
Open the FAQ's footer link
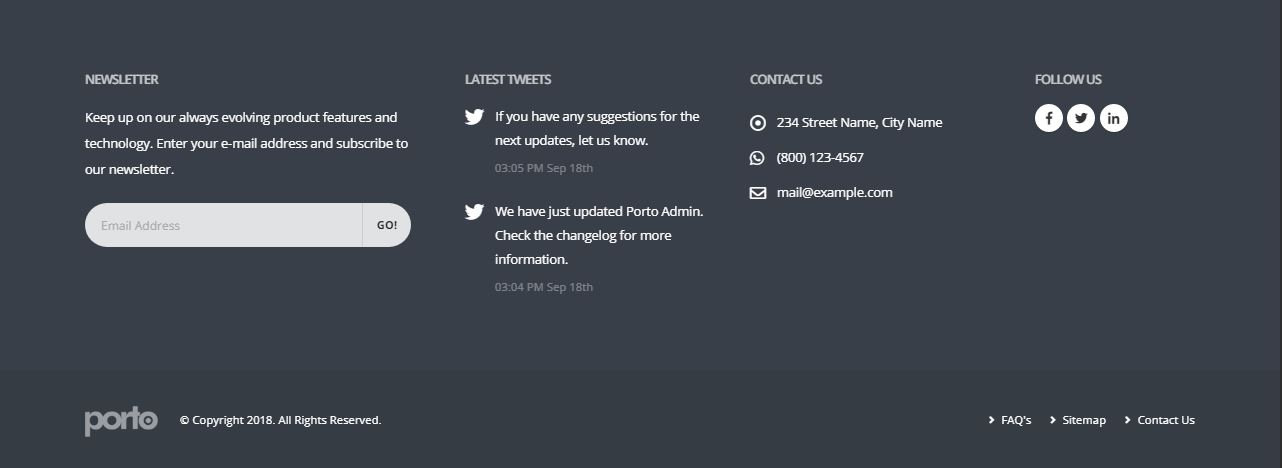tap(1015, 420)
